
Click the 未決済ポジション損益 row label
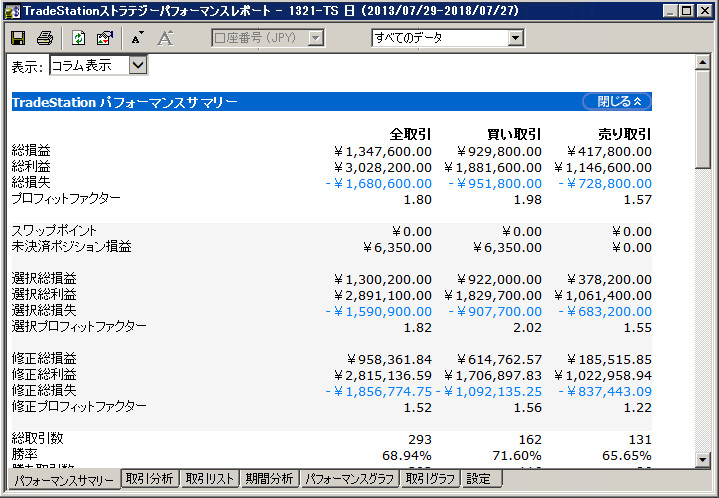pos(71,246)
